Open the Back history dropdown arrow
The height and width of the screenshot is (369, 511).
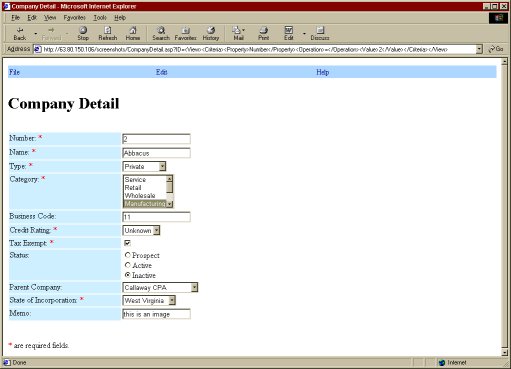tap(36, 34)
